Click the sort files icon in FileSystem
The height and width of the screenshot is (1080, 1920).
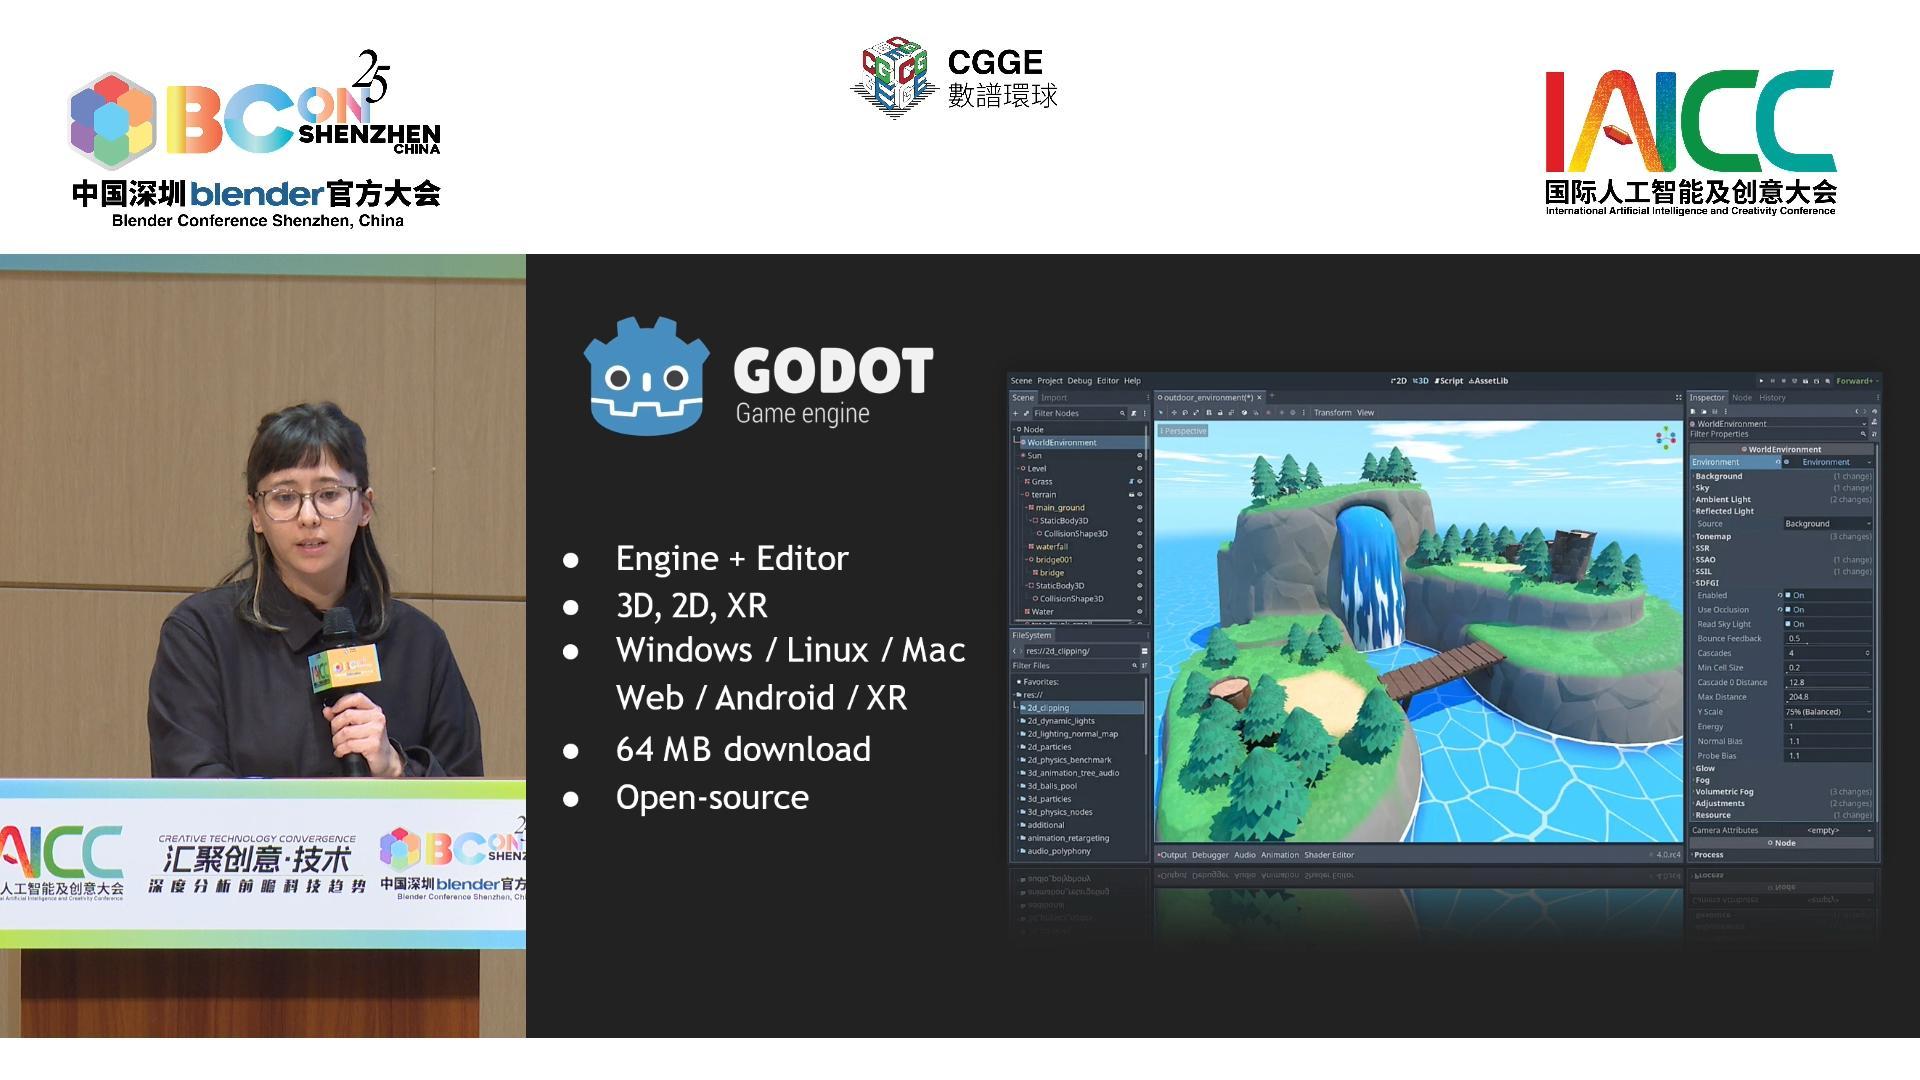click(1144, 666)
